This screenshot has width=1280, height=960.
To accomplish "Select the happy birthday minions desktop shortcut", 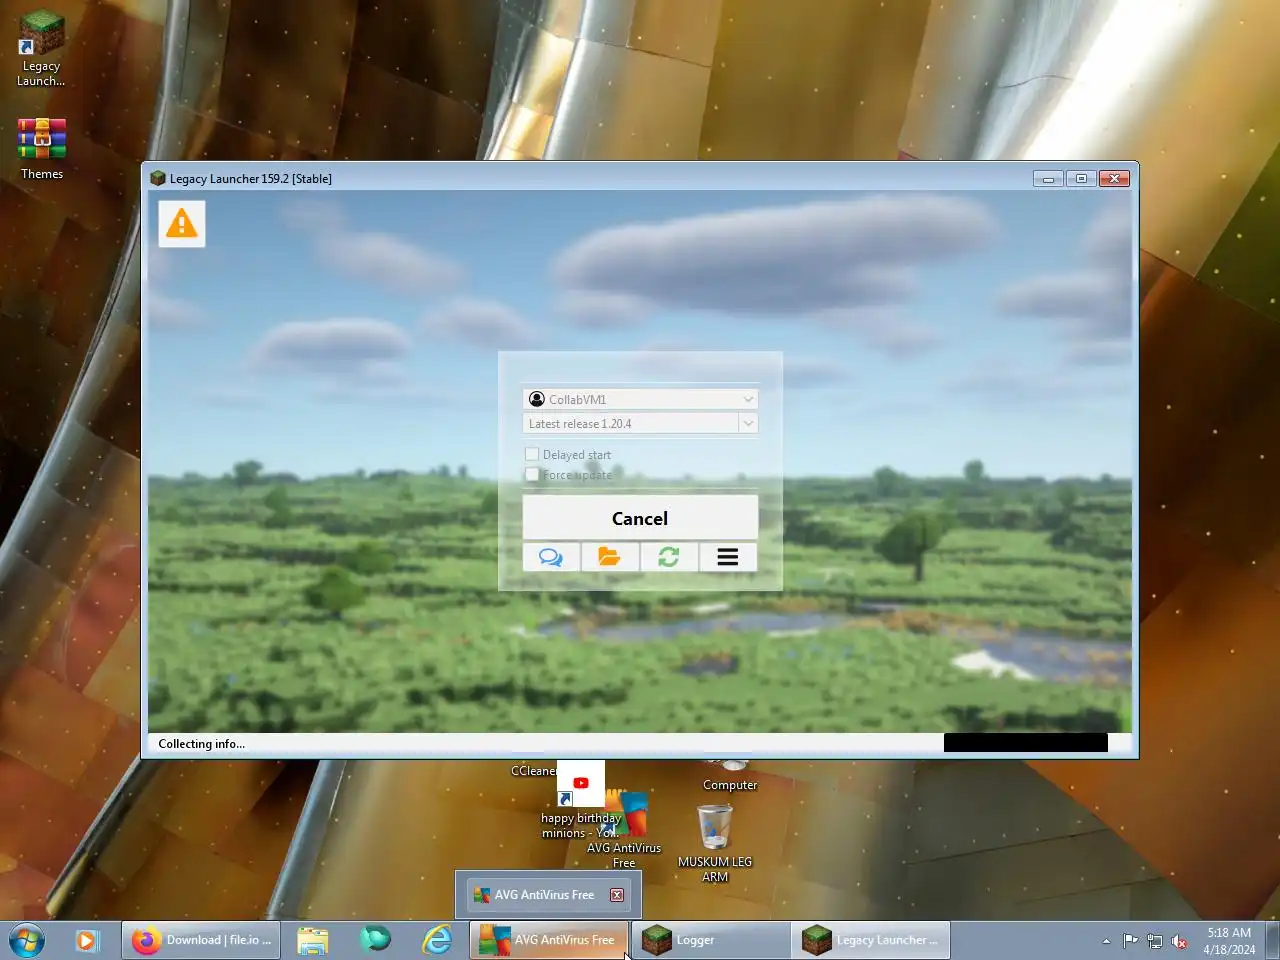I will (580, 800).
